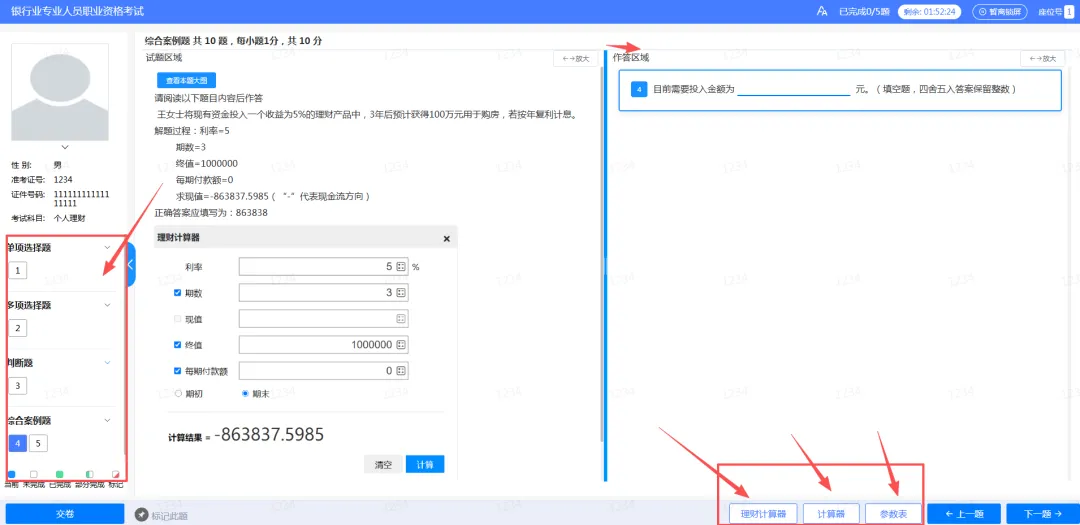1080x525 pixels.
Task: Click the green 已完成 legend swatch
Action: [60, 475]
